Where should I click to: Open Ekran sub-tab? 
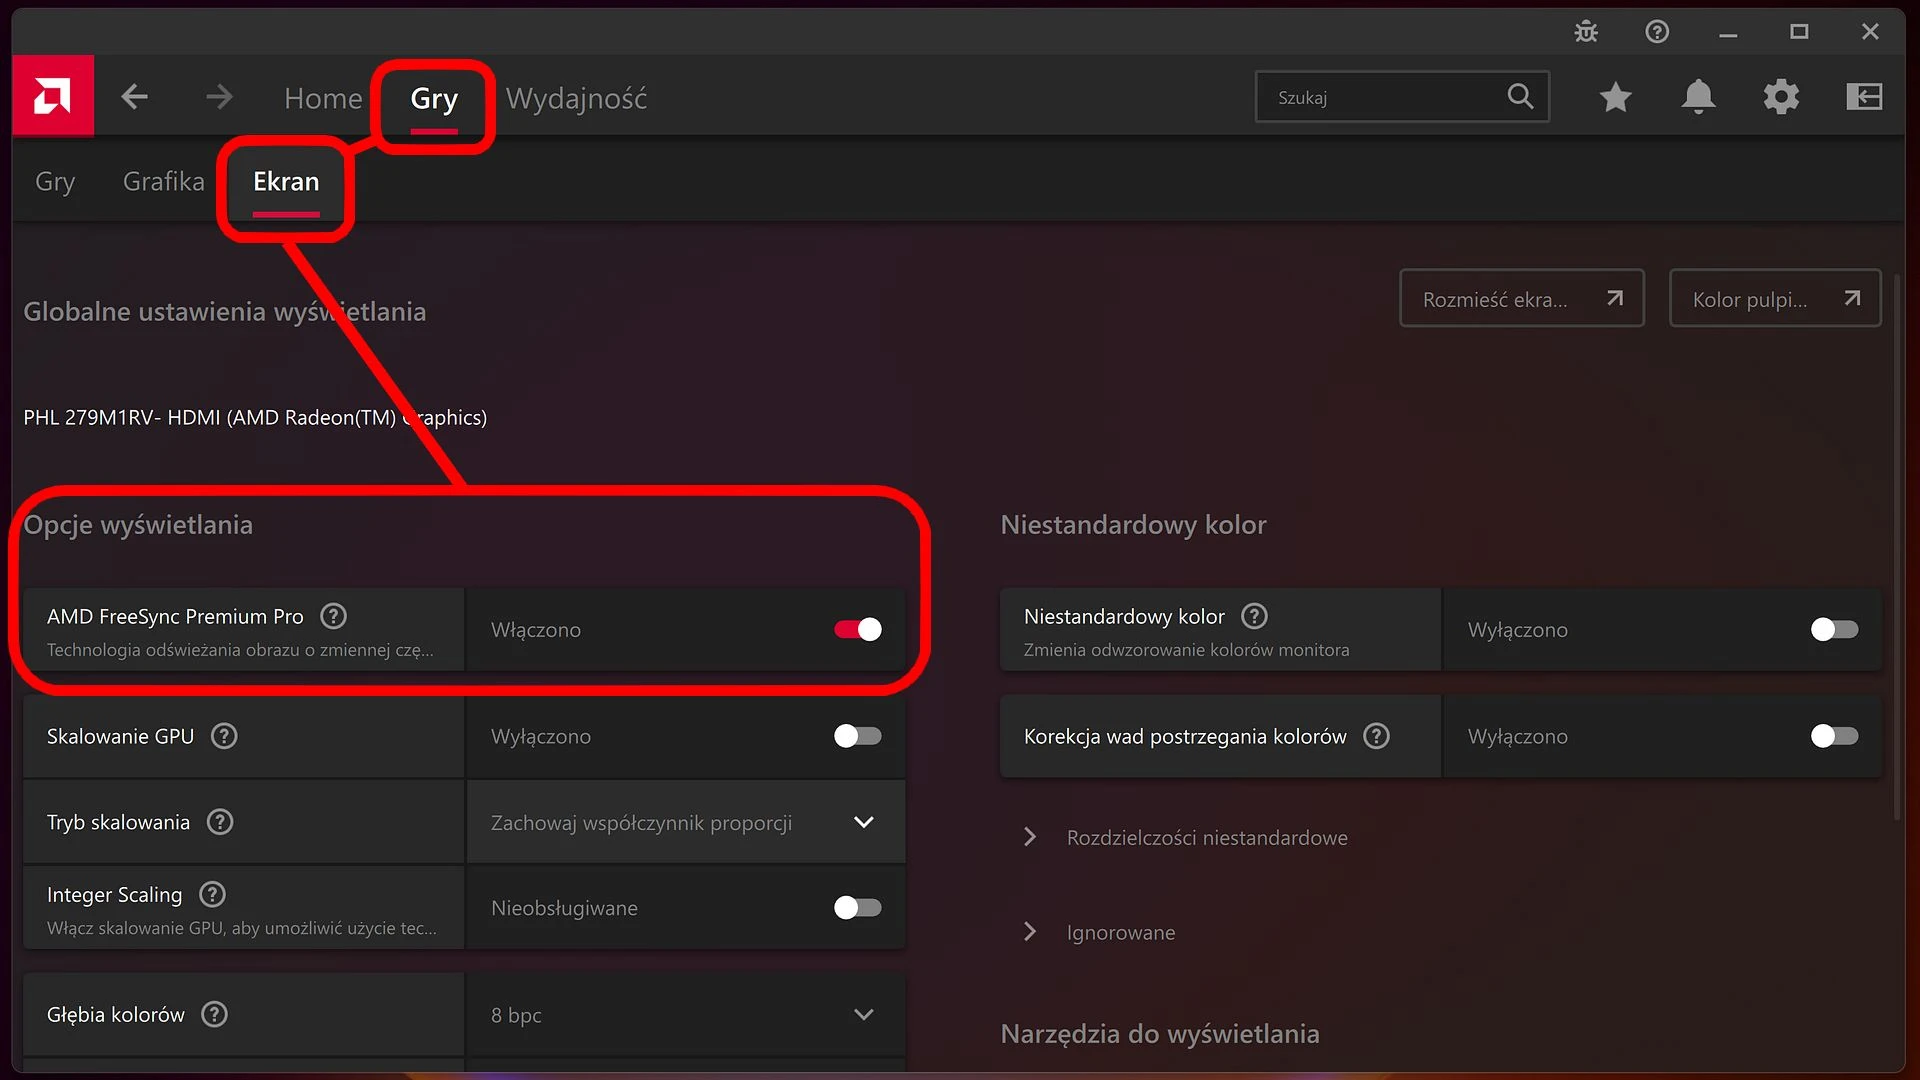tap(286, 181)
